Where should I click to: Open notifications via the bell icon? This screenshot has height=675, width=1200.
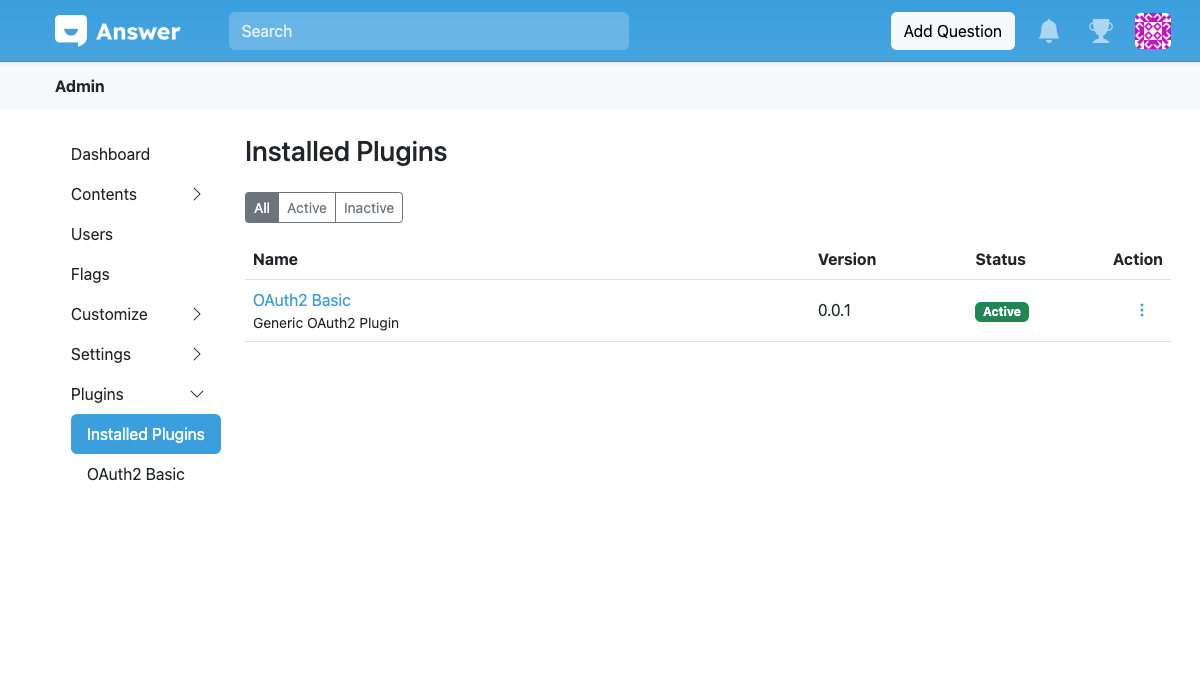(x=1048, y=31)
